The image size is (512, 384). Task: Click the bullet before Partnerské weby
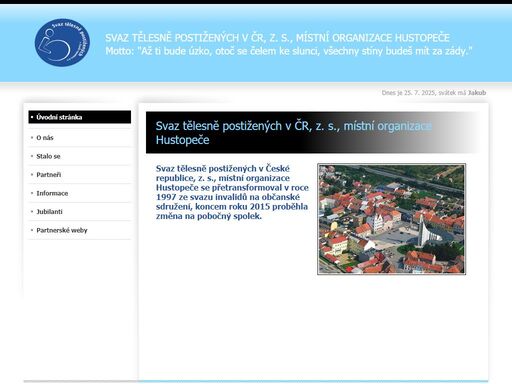[32, 230]
